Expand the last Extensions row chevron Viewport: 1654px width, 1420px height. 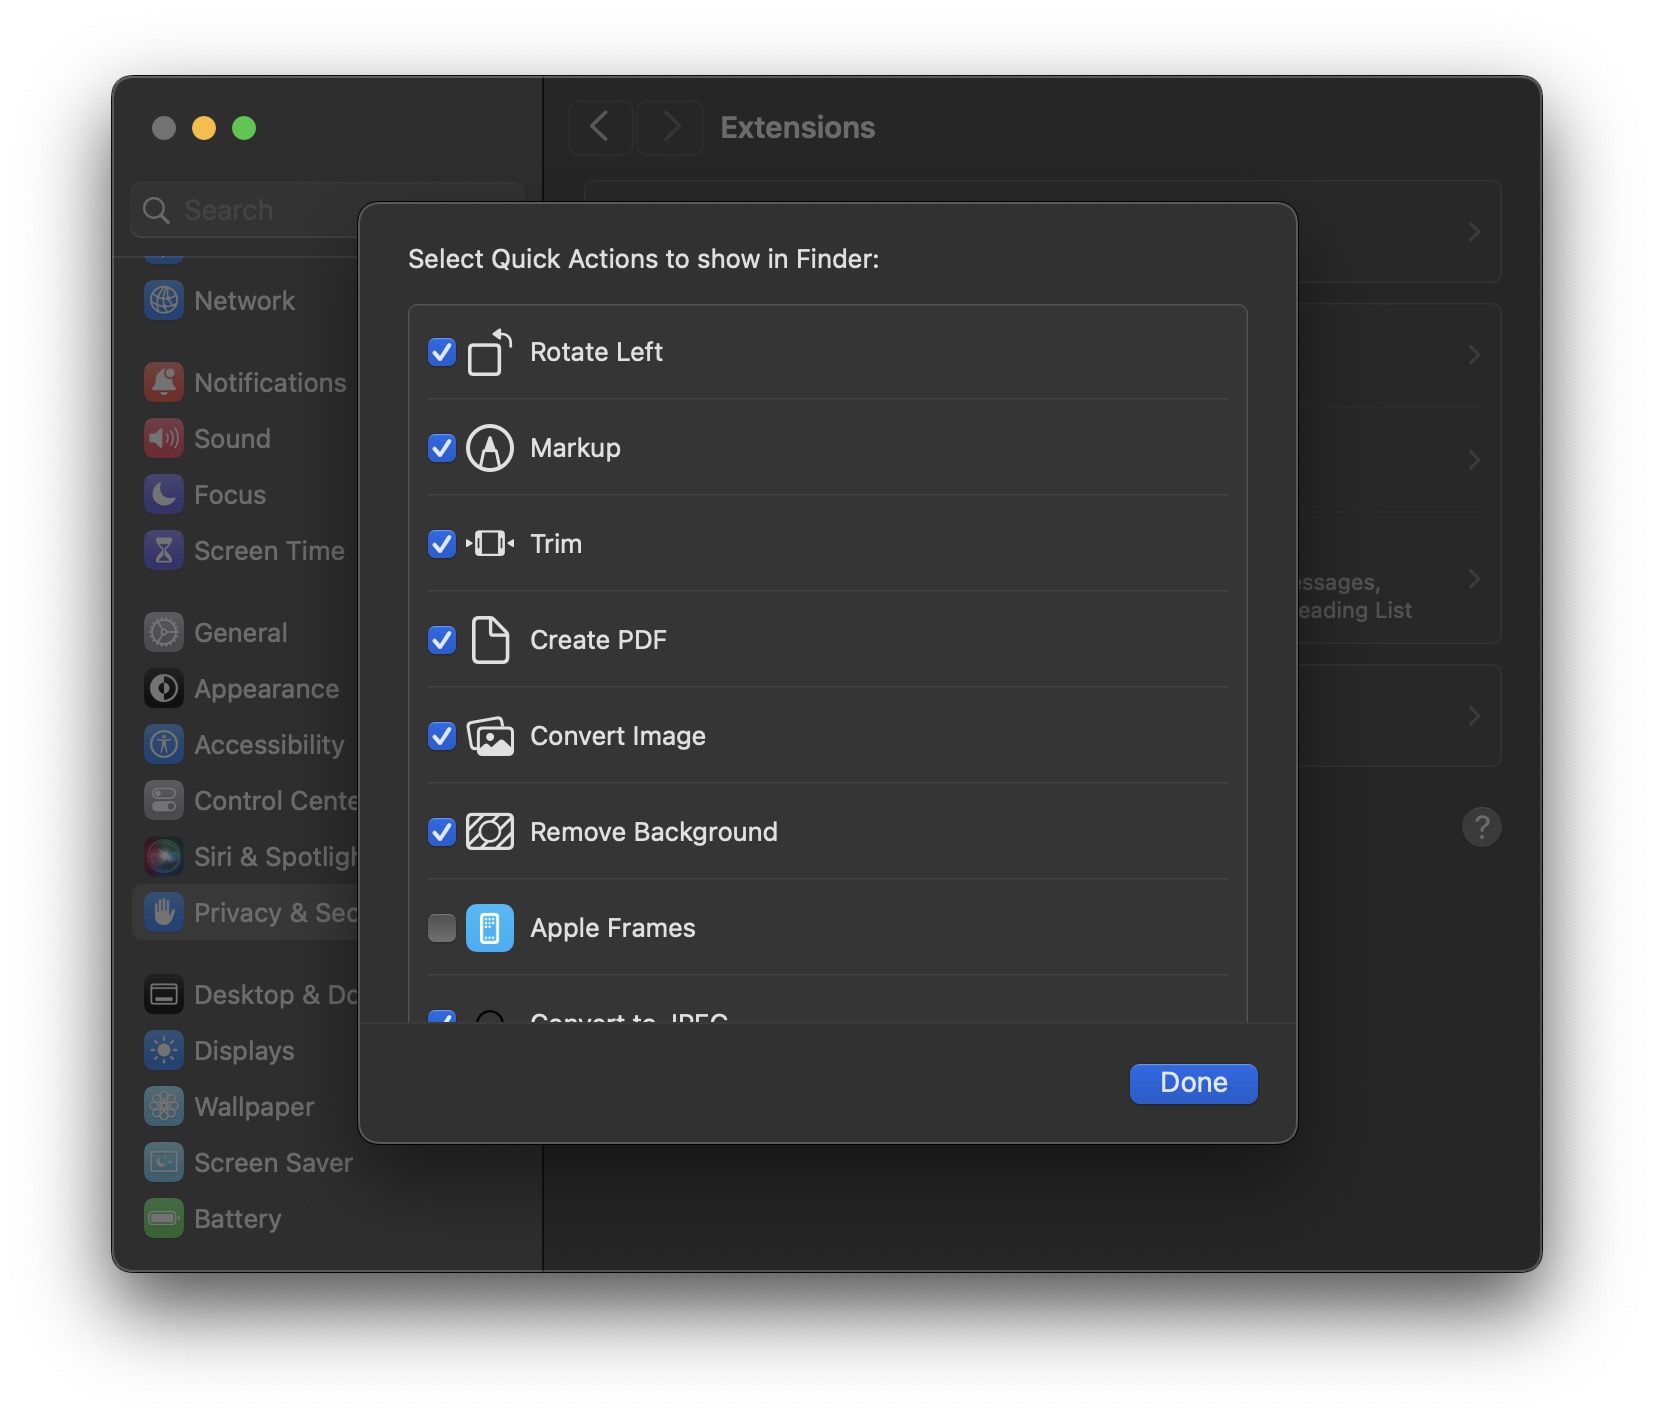tap(1473, 716)
